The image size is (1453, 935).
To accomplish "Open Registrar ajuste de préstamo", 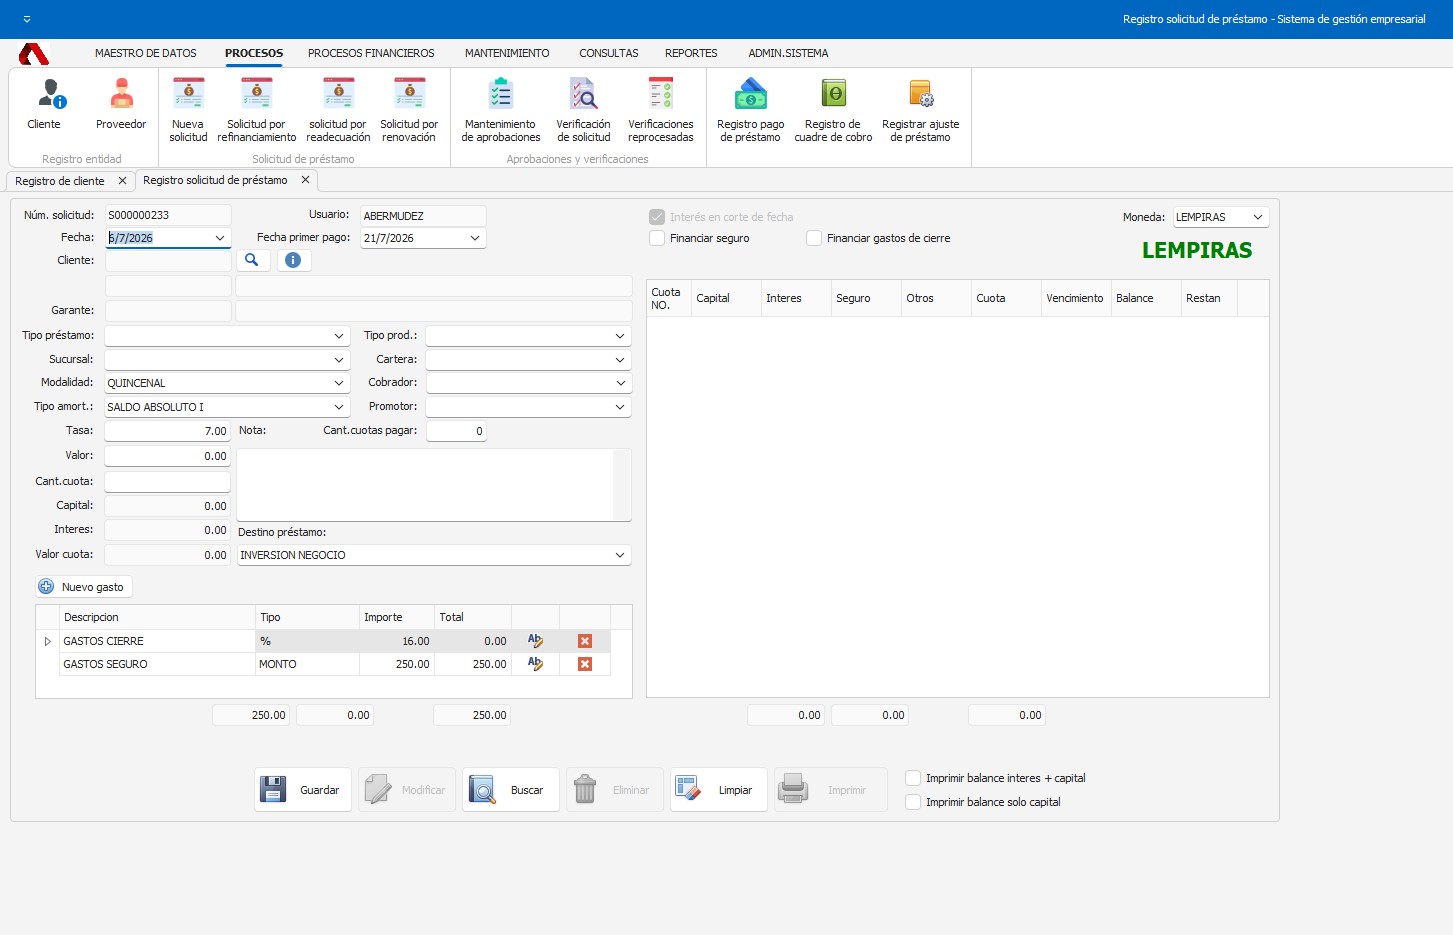I will click(x=920, y=110).
